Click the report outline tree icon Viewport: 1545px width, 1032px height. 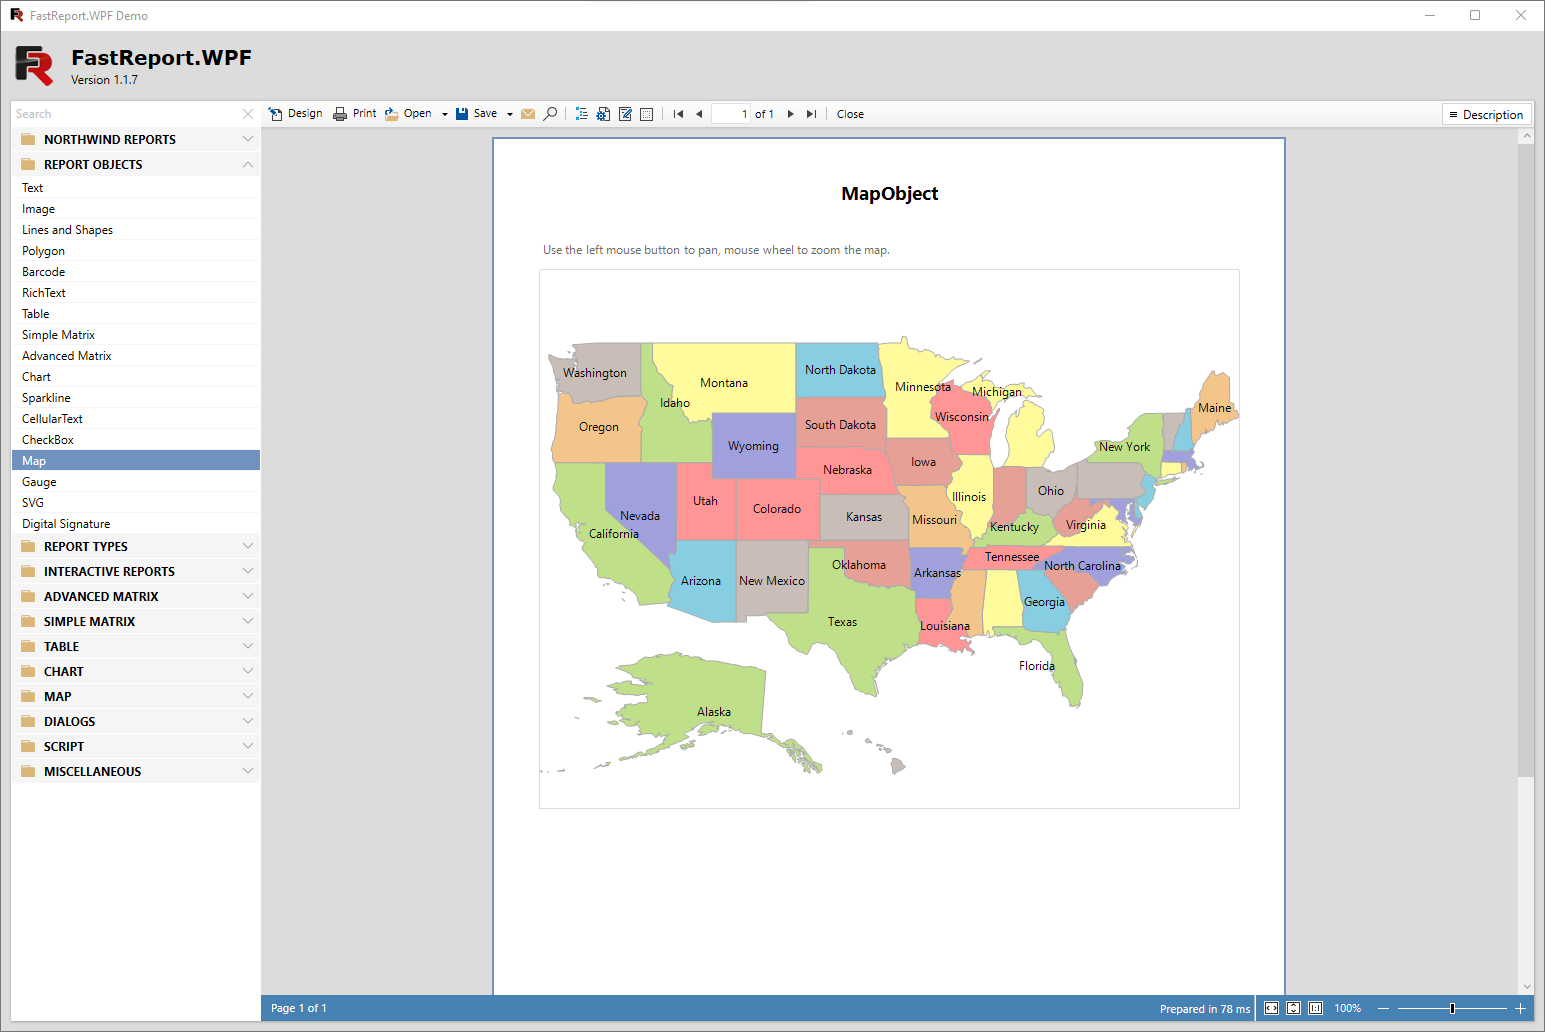[581, 114]
